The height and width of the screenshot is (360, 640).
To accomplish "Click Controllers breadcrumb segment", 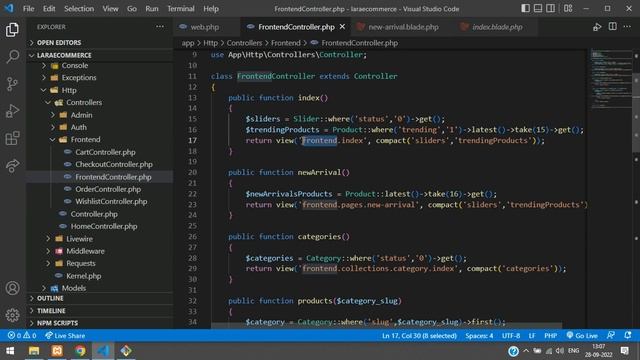I will click(x=244, y=43).
